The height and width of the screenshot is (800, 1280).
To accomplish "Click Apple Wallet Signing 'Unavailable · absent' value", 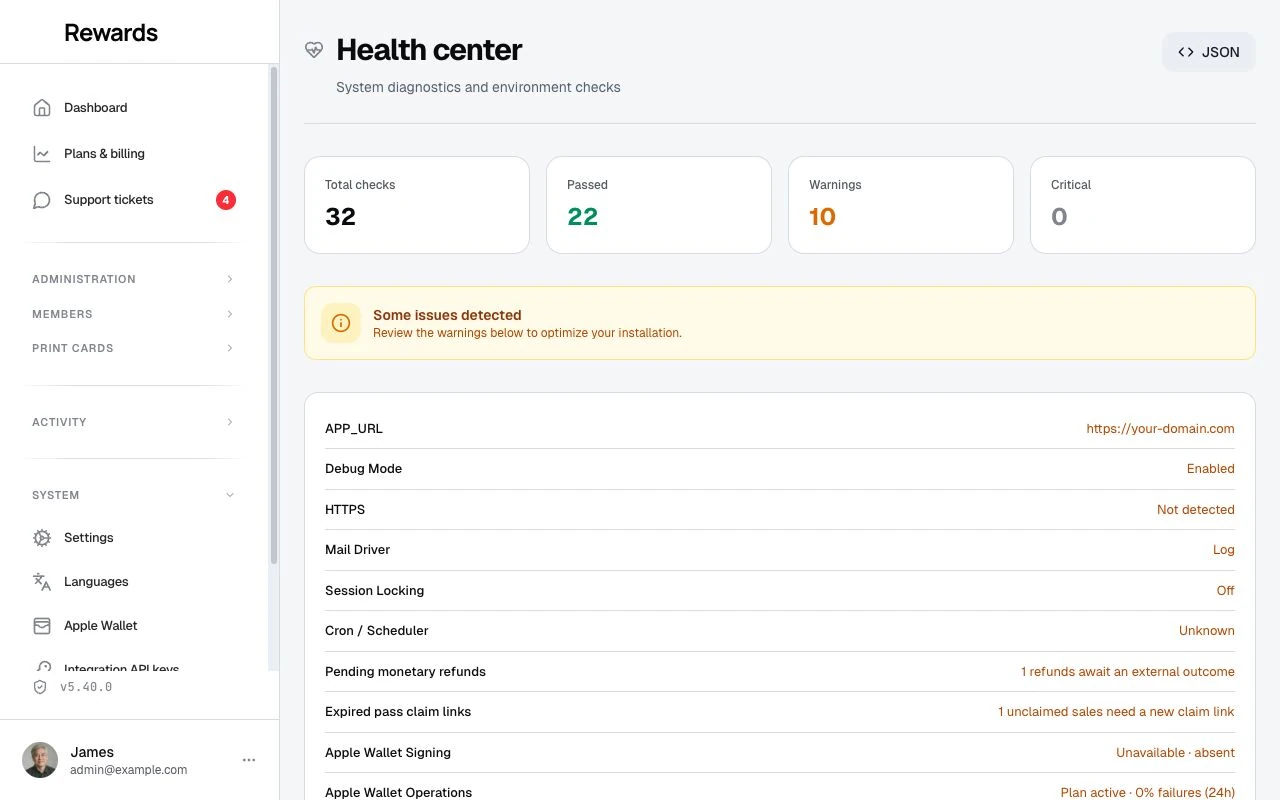I will 1175,753.
